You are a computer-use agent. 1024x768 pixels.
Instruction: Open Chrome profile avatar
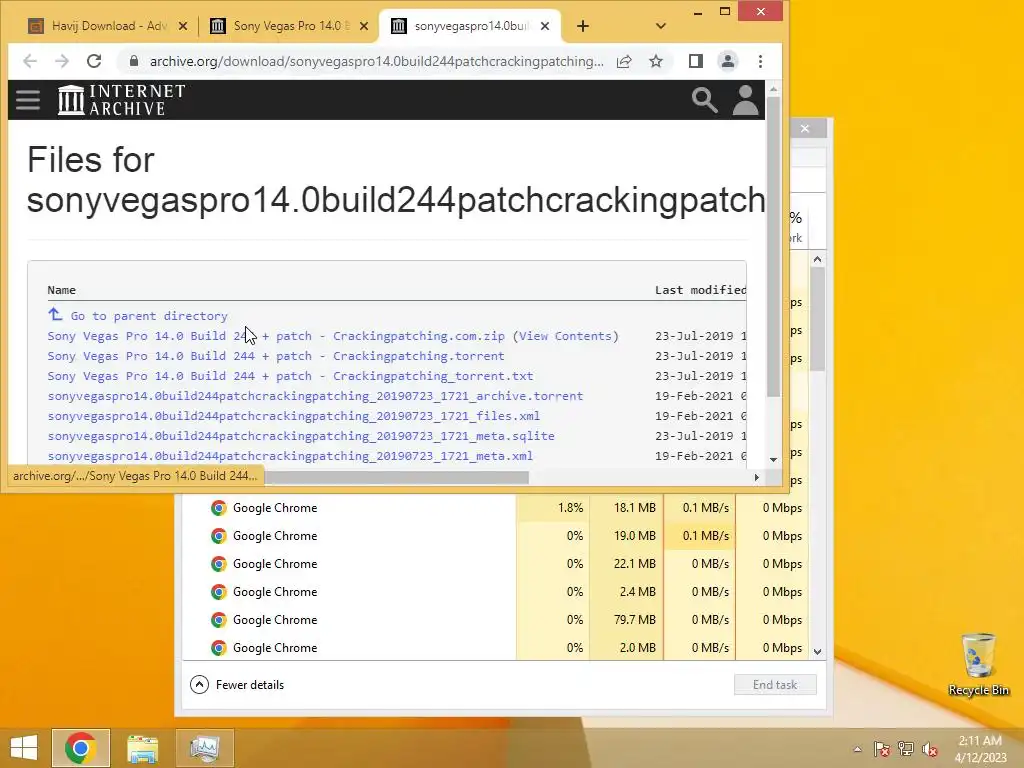click(728, 61)
